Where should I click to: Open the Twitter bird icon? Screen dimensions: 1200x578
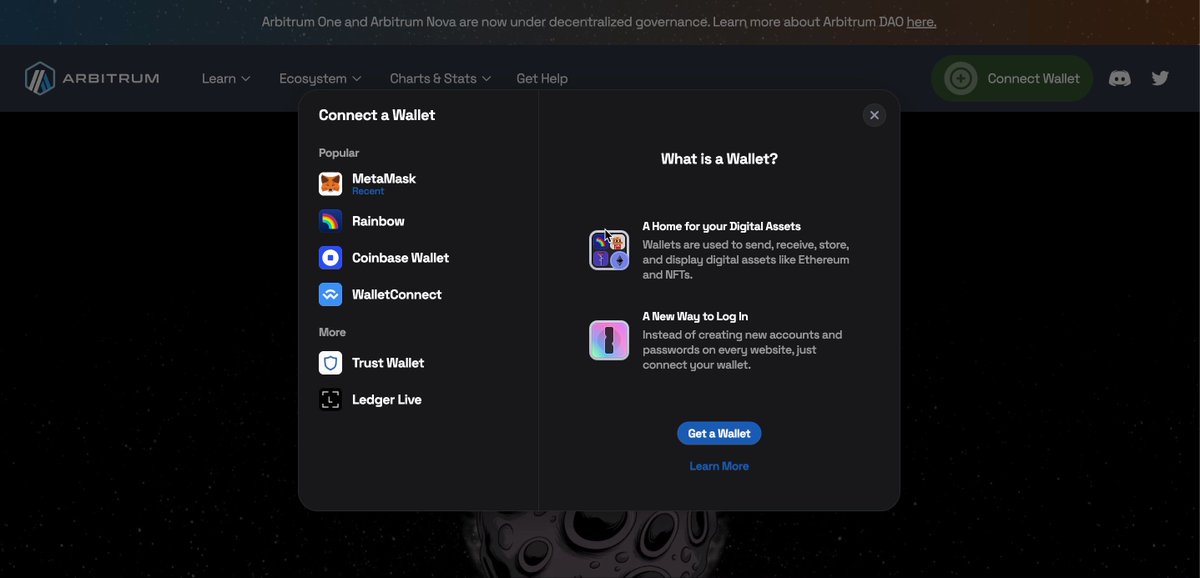[1160, 78]
